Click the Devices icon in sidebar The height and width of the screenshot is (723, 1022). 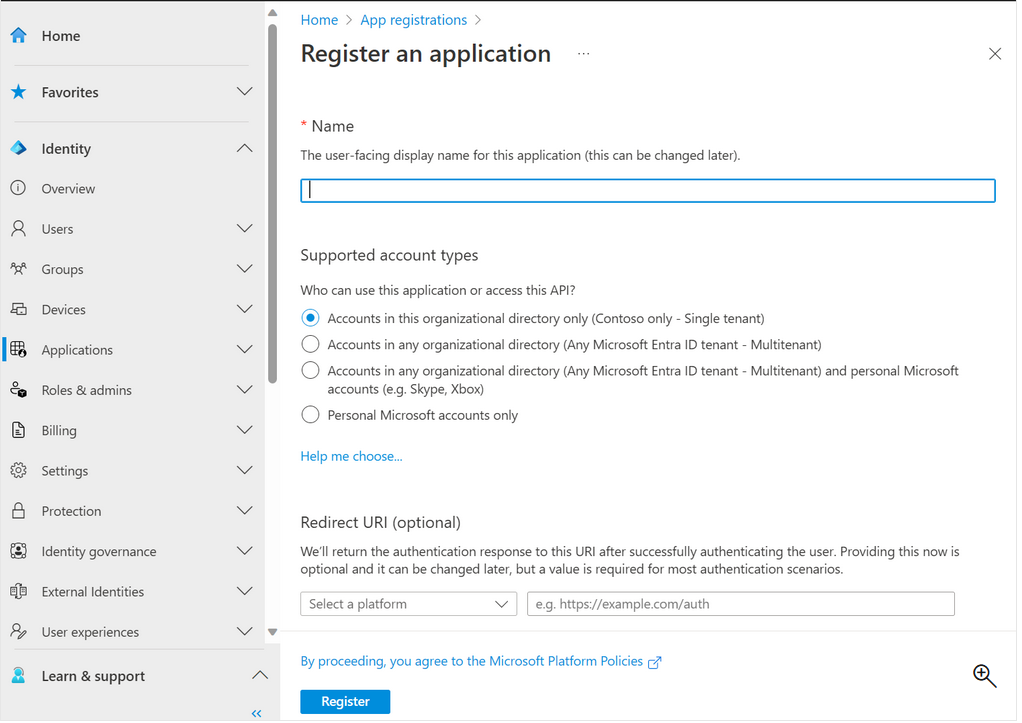[x=18, y=310]
